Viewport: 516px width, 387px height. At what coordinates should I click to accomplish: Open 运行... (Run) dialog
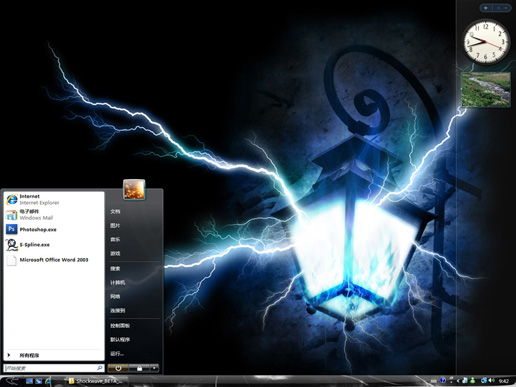coord(117,353)
